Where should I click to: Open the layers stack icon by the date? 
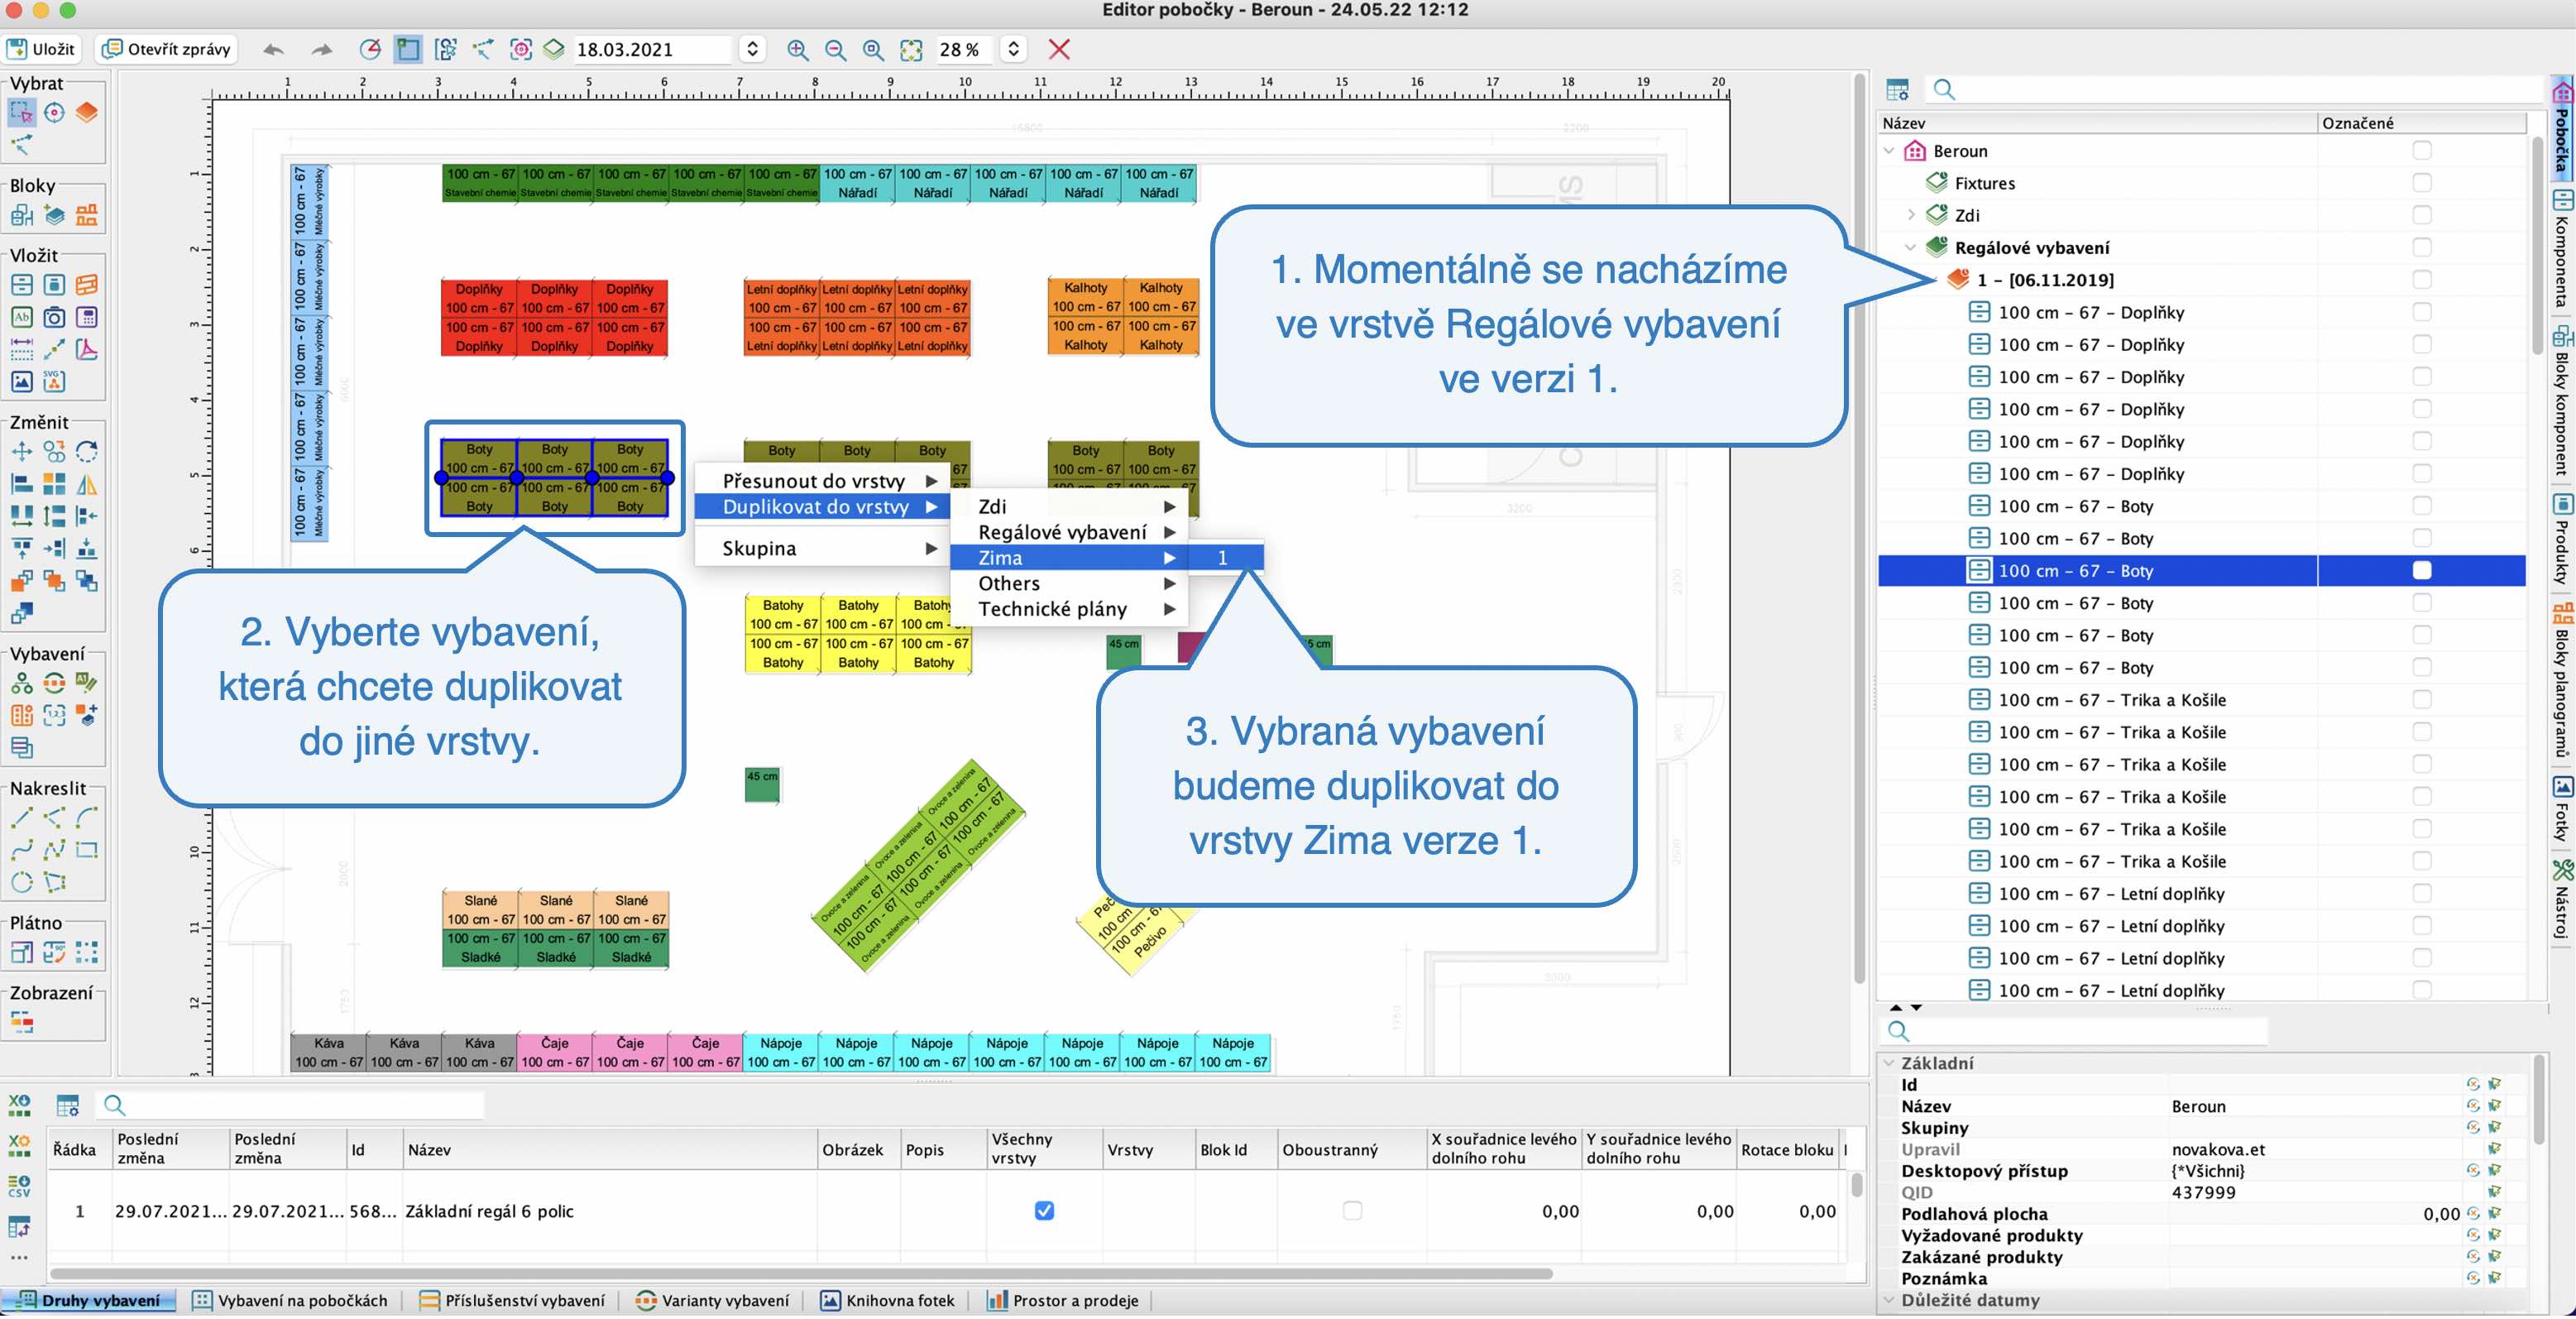(x=553, y=50)
